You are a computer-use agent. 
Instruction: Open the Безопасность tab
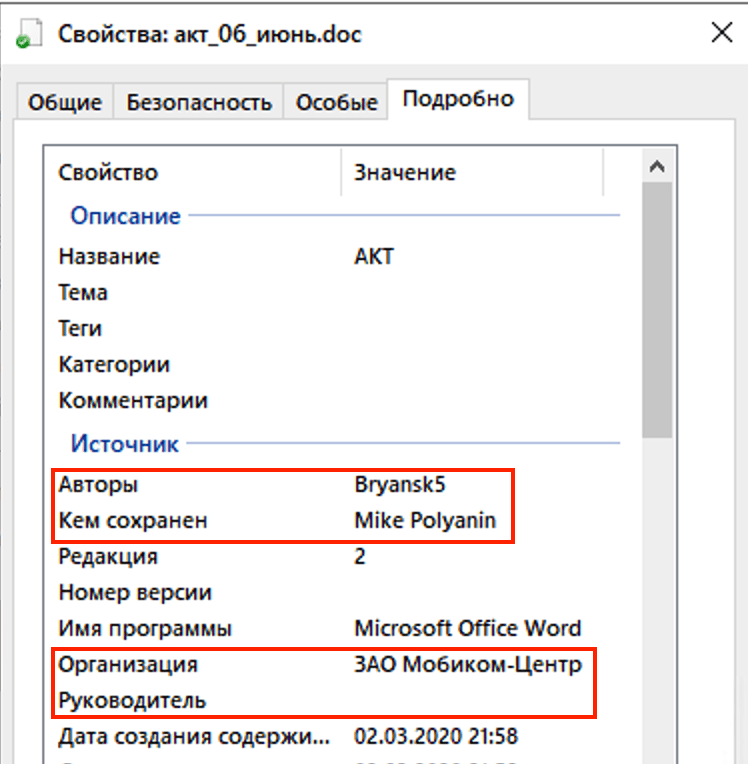point(199,102)
